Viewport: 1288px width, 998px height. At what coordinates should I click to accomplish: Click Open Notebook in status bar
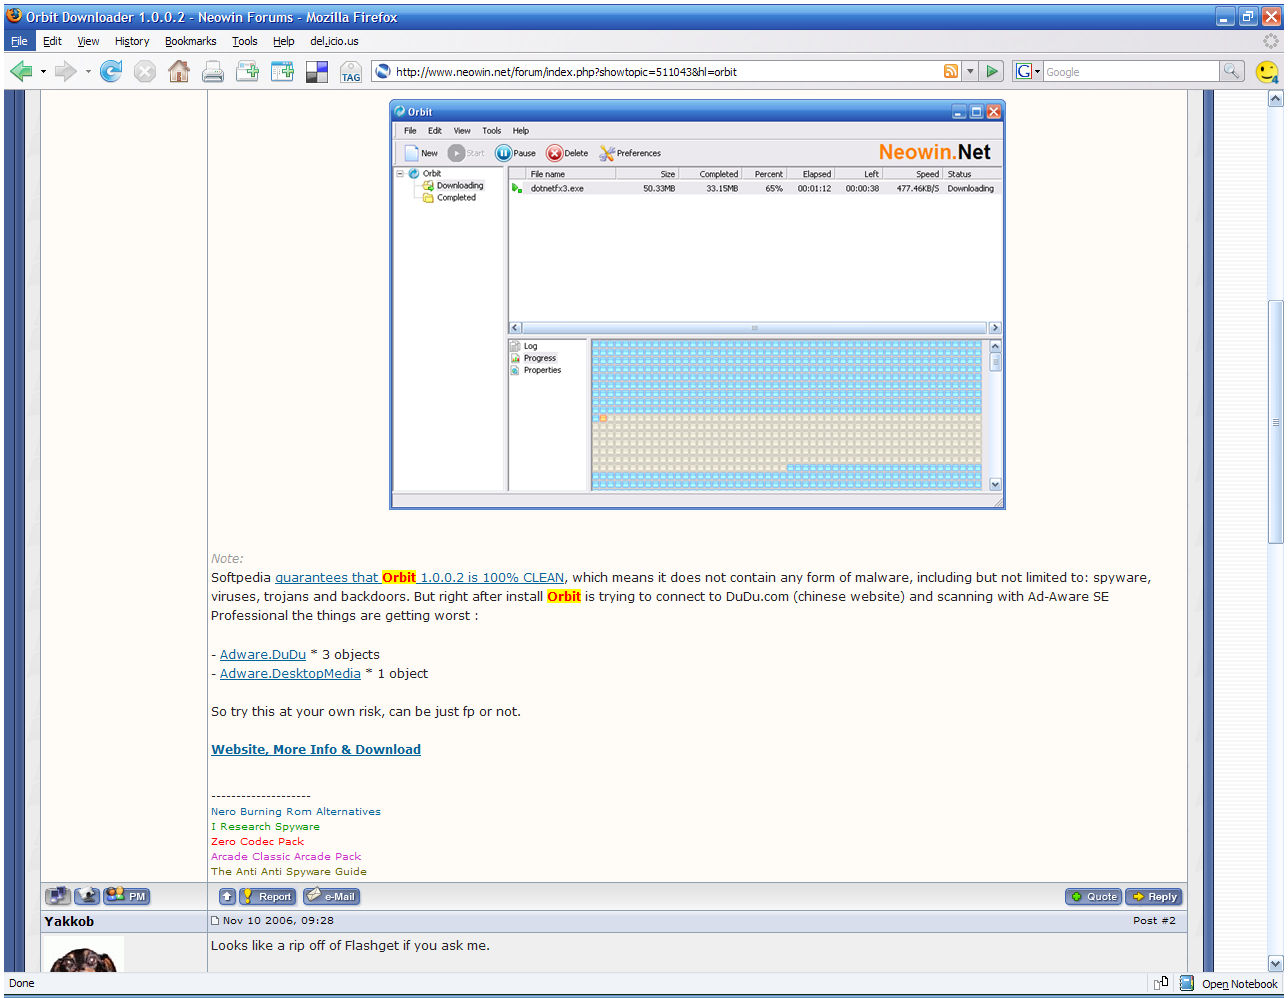(1240, 984)
